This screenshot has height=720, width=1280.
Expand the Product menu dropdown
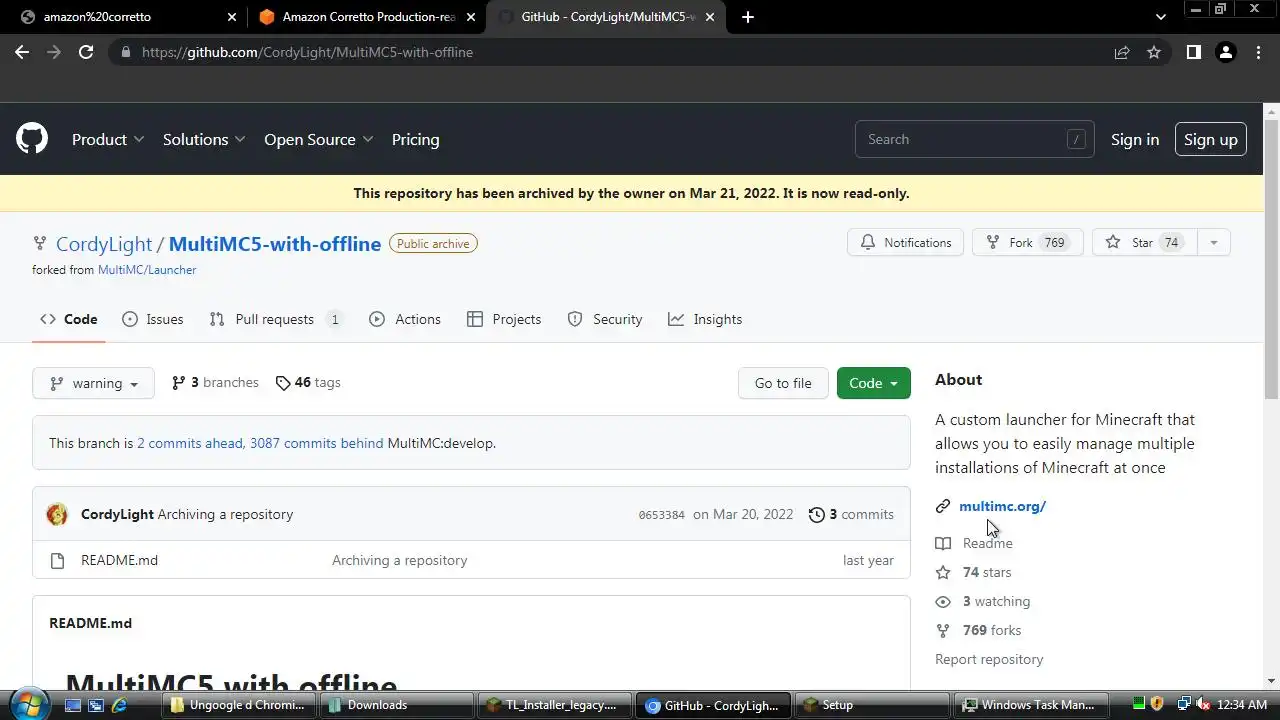pyautogui.click(x=108, y=139)
